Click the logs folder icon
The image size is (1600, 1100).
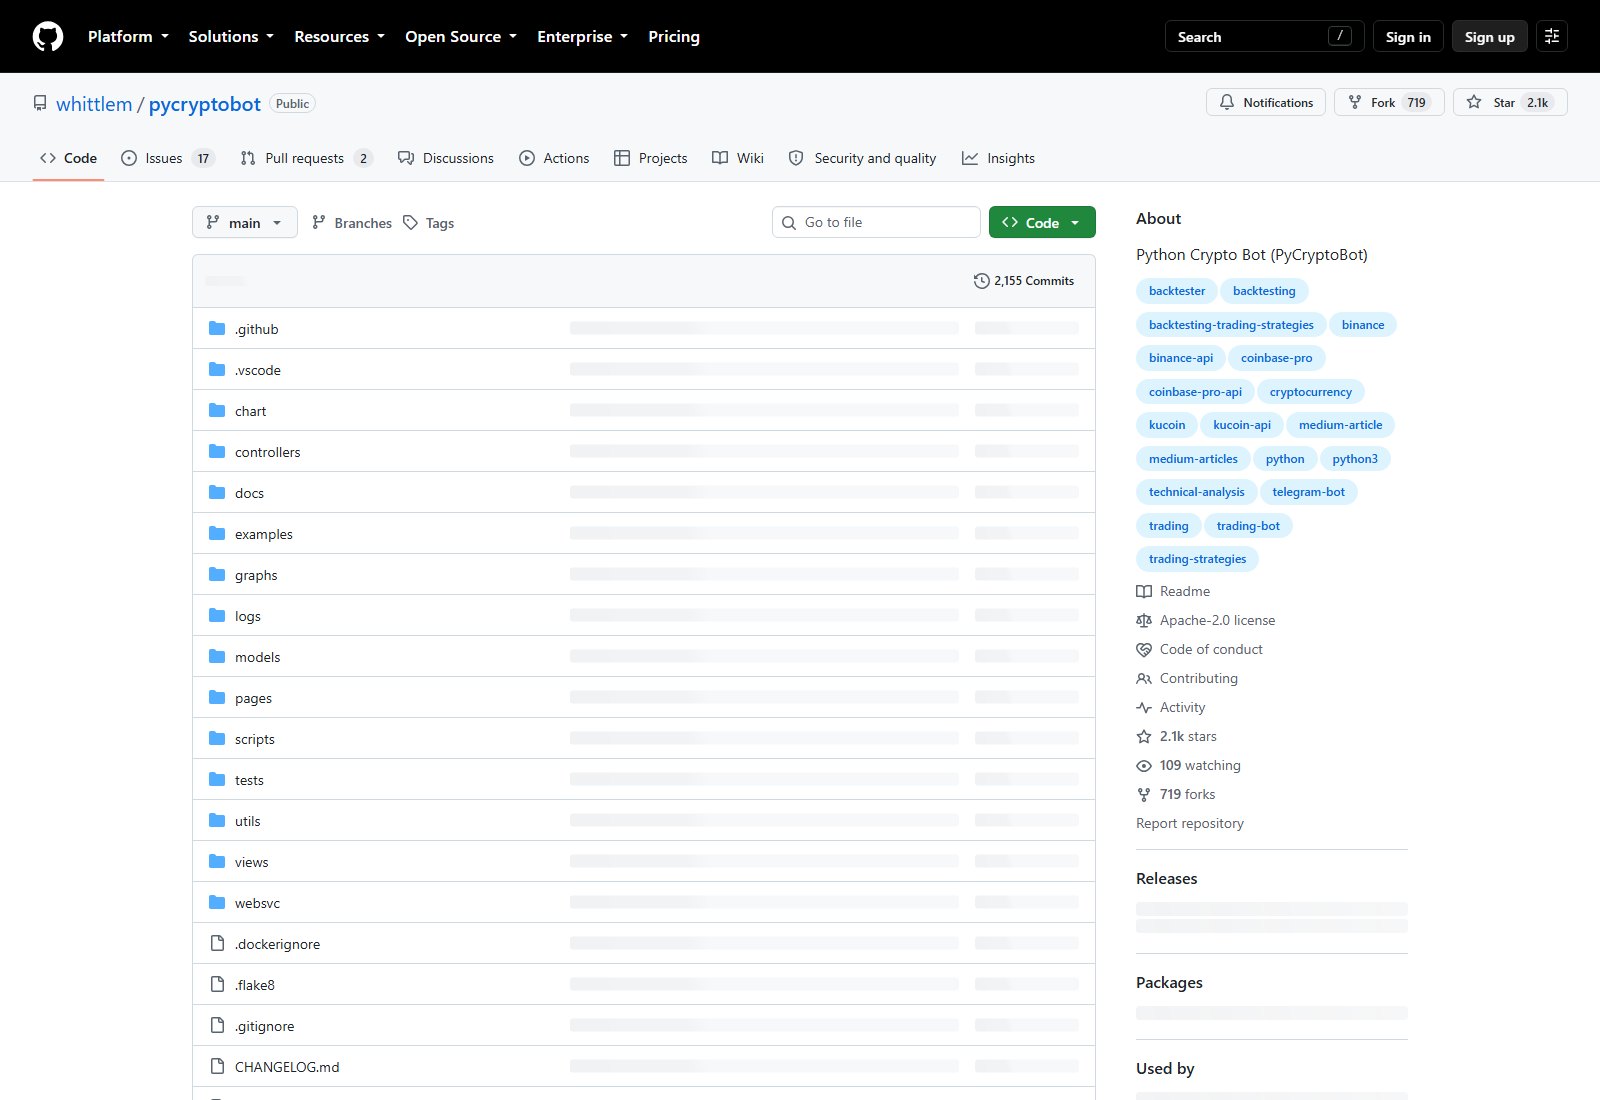[217, 615]
